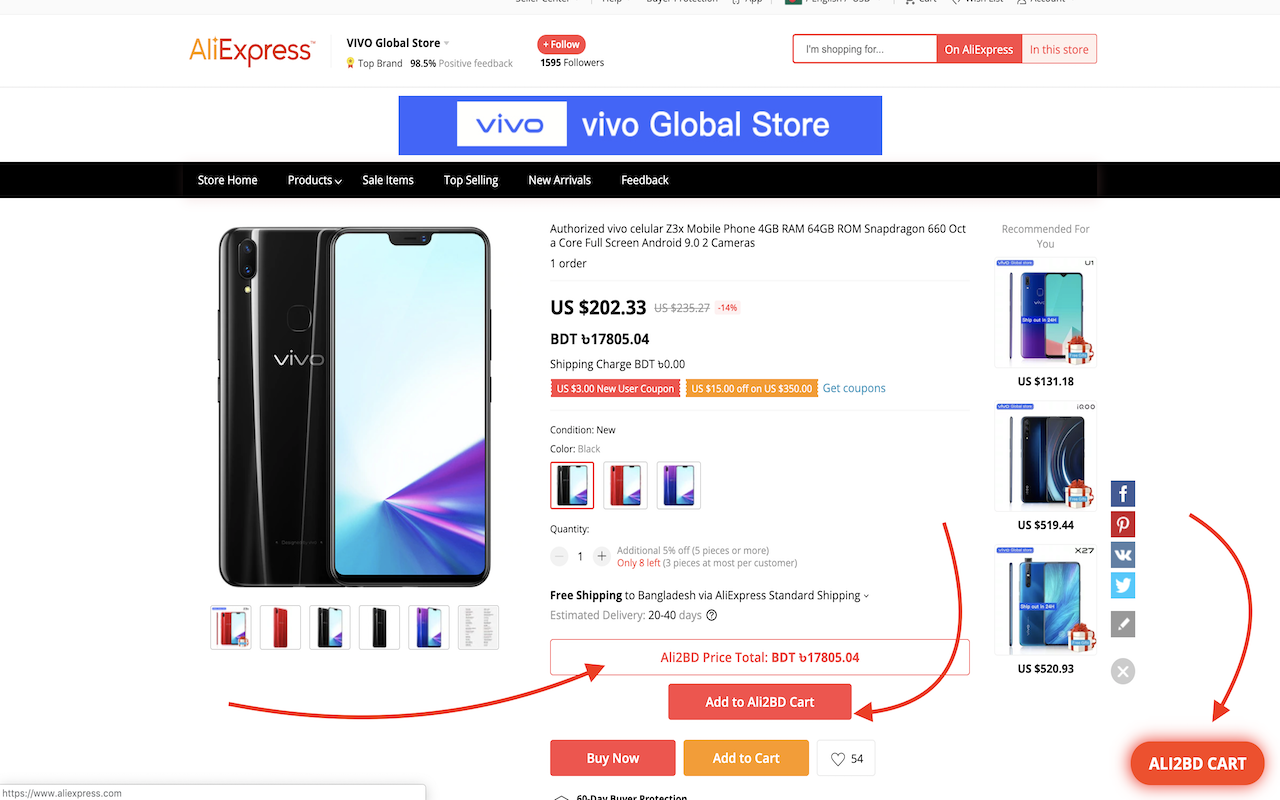Screen dimensions: 1280x800
Task: Increase quantity with plus button
Action: (x=601, y=556)
